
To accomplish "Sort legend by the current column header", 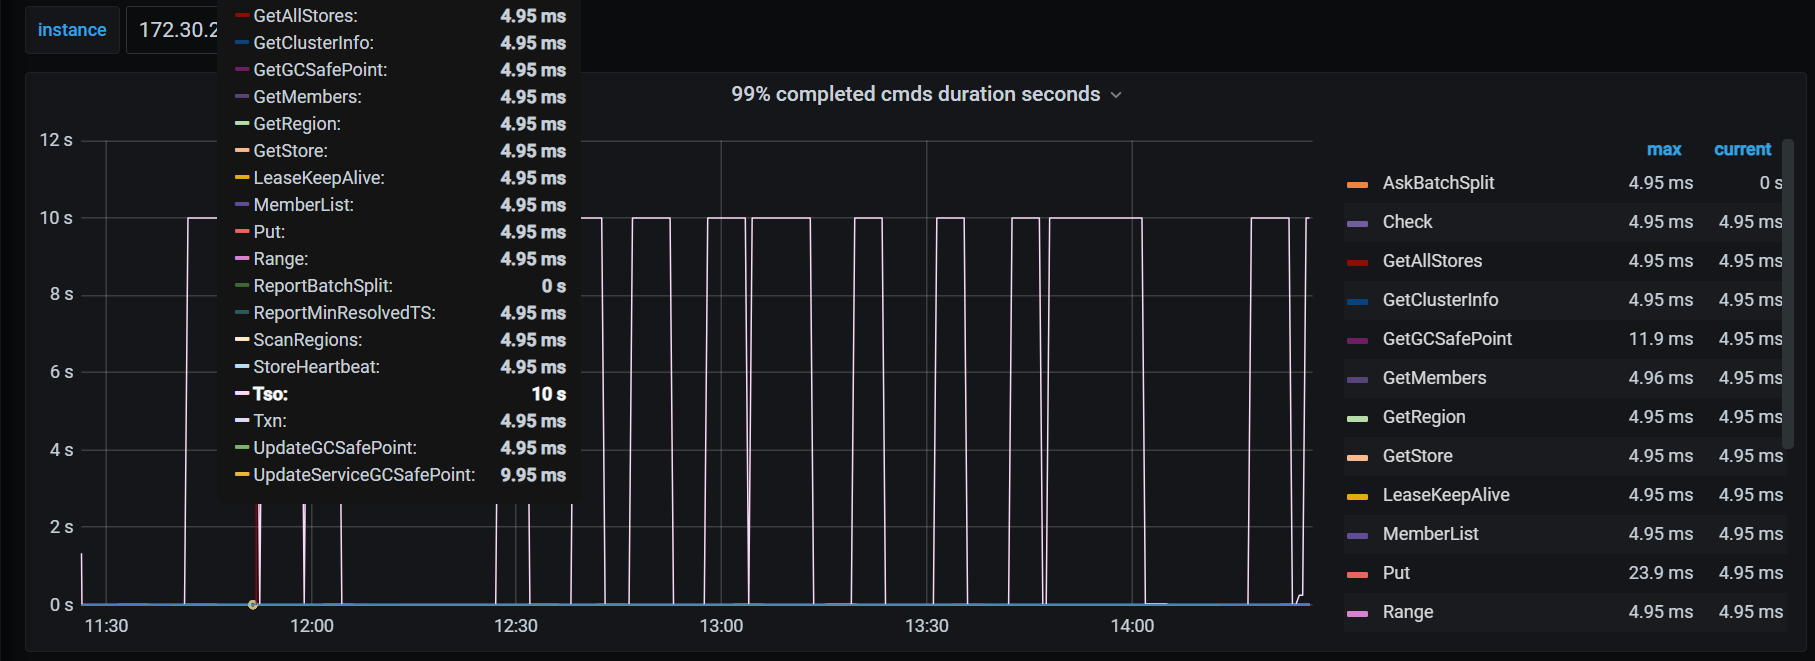I will pos(1742,149).
